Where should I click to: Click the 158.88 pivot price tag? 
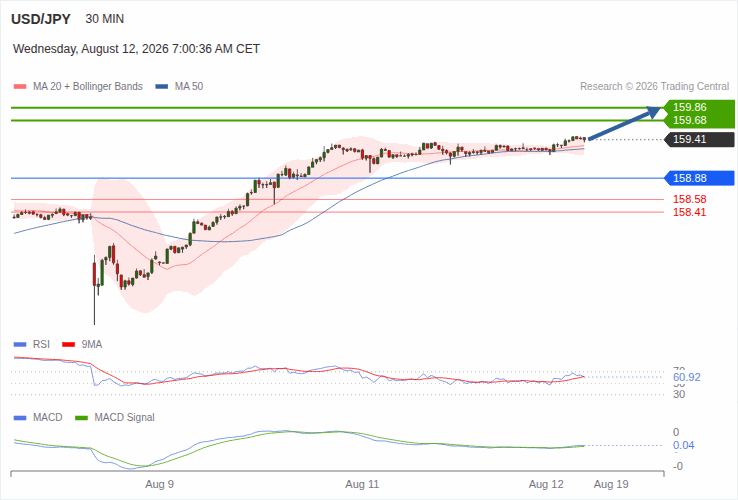(x=699, y=178)
